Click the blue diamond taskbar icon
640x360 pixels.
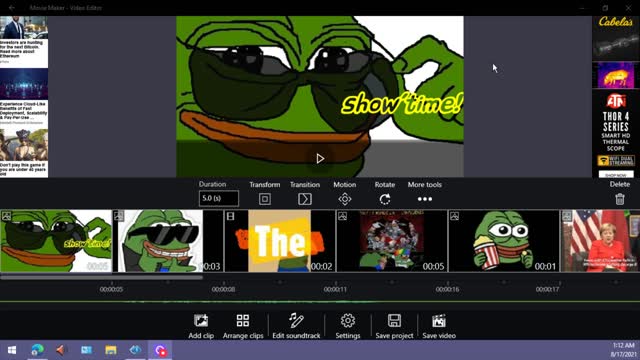[135, 350]
